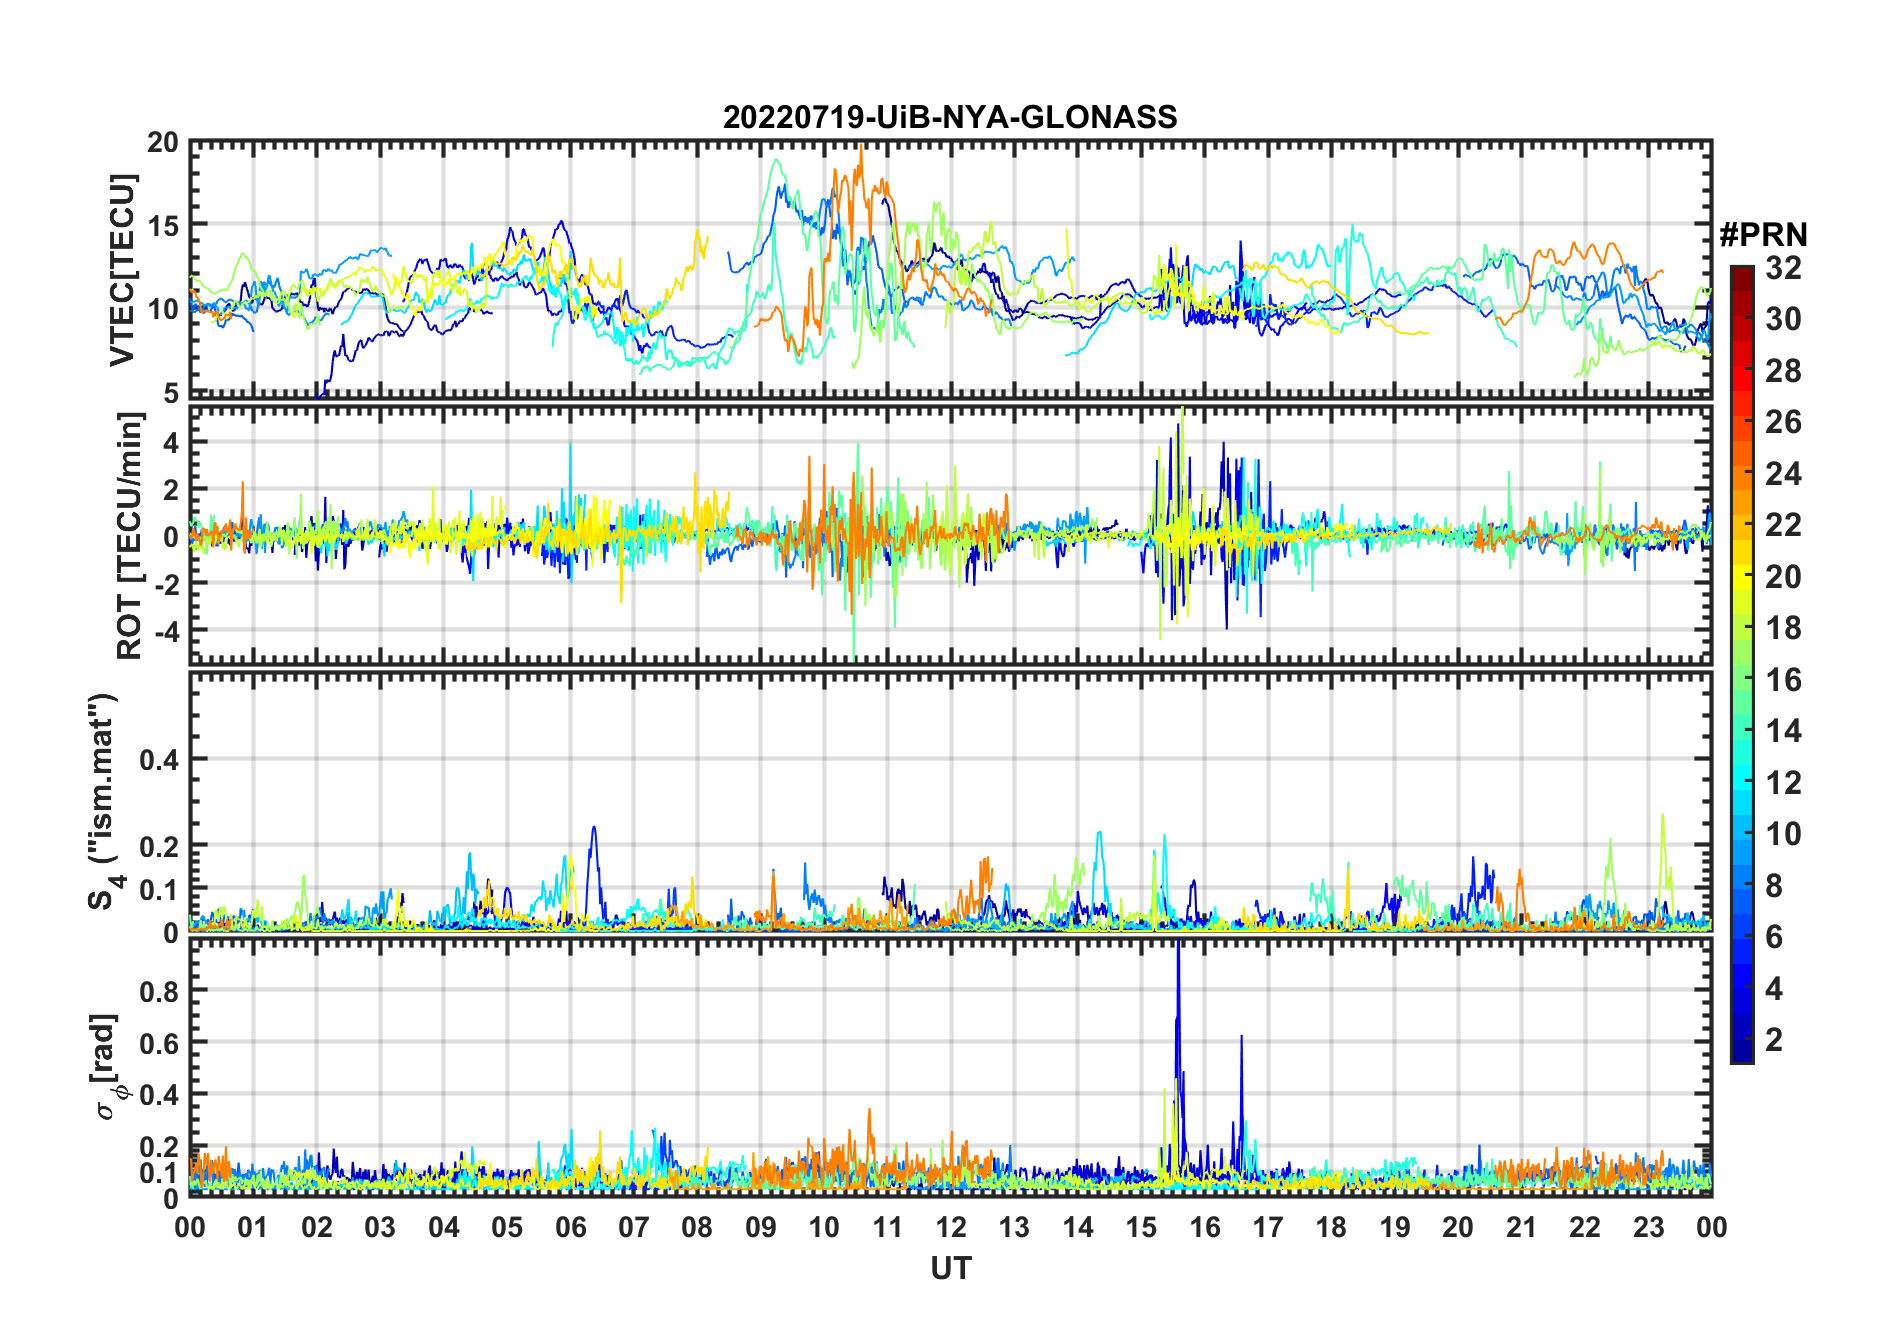Click UT axis hour label "03"
1902x1330 pixels.
(x=380, y=1228)
